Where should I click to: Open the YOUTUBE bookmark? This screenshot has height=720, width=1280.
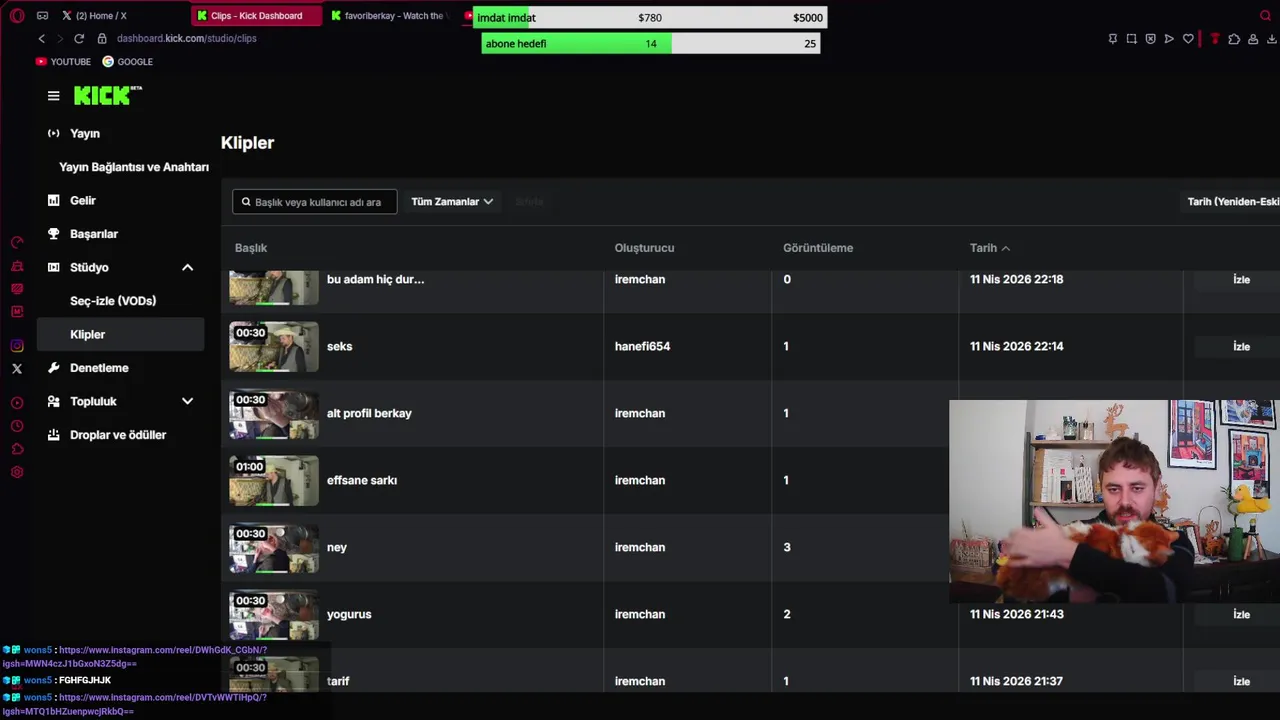pyautogui.click(x=63, y=62)
